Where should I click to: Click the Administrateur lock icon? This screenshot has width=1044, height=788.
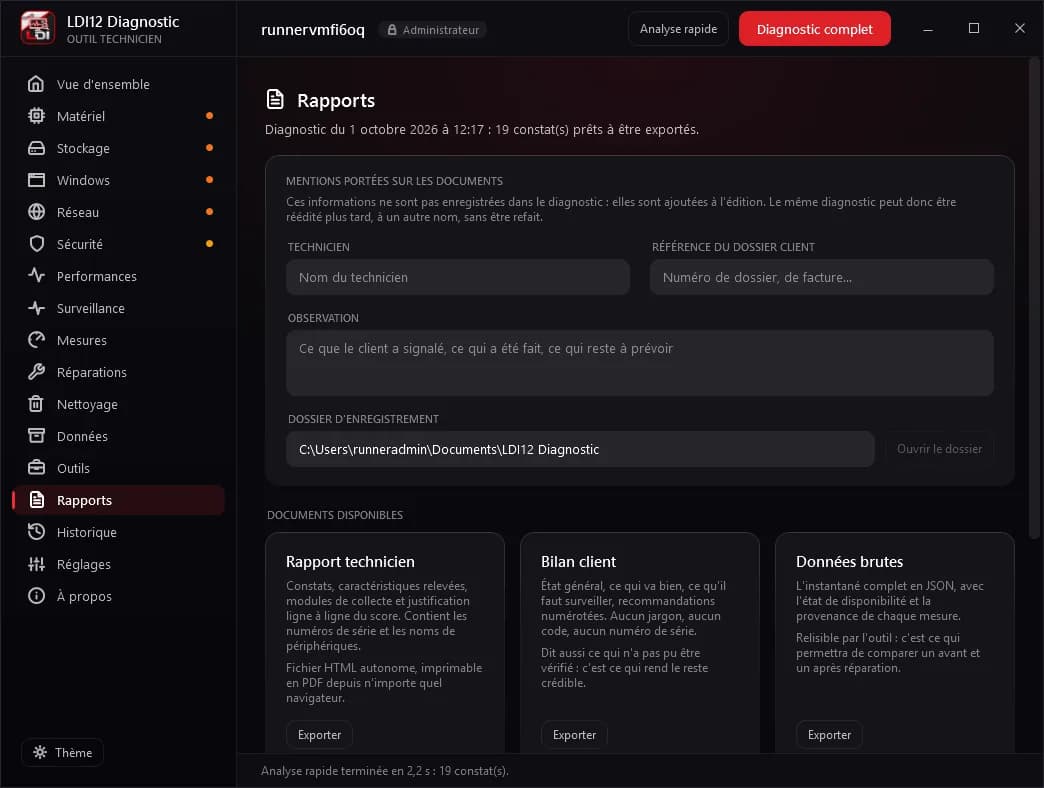[x=392, y=30]
